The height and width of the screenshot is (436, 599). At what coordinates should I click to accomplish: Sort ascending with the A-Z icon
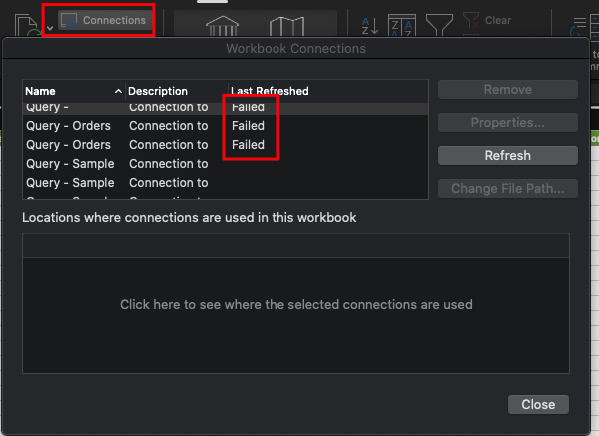pyautogui.click(x=370, y=26)
